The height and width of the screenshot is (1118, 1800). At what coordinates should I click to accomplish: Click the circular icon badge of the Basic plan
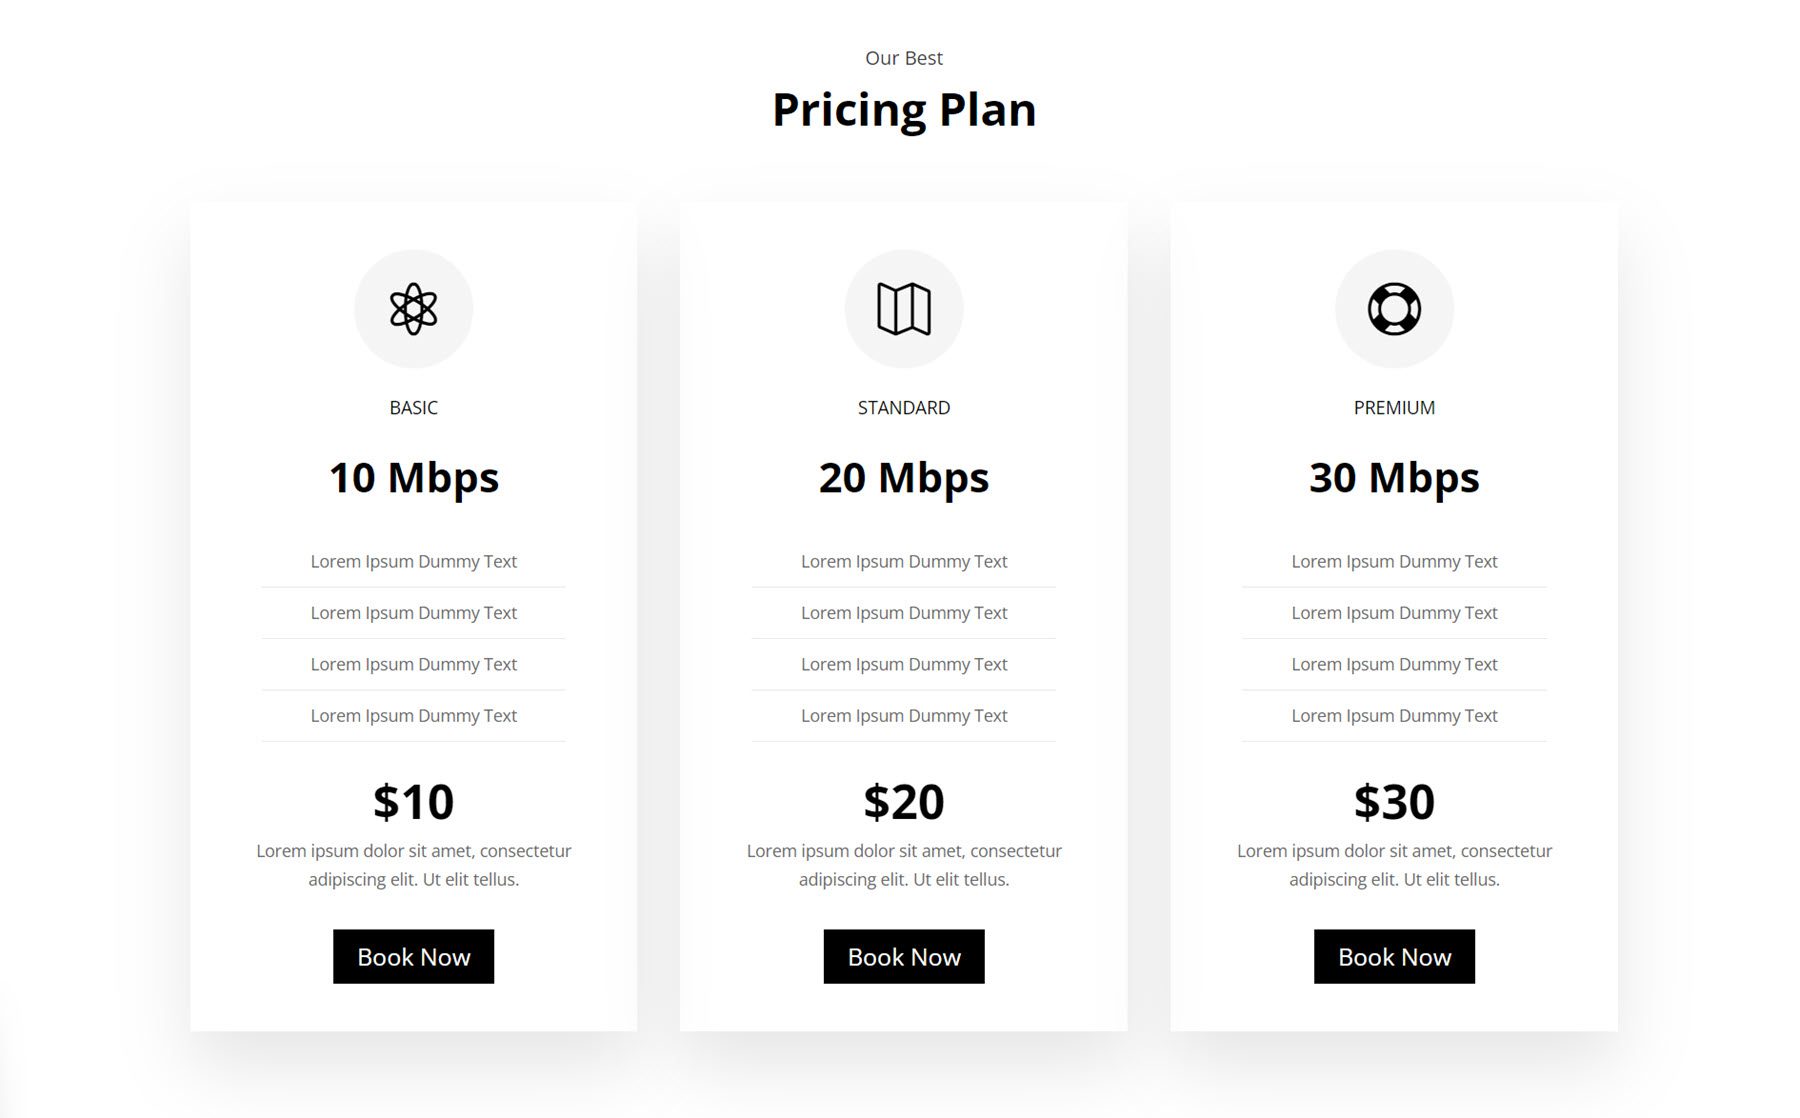point(413,309)
